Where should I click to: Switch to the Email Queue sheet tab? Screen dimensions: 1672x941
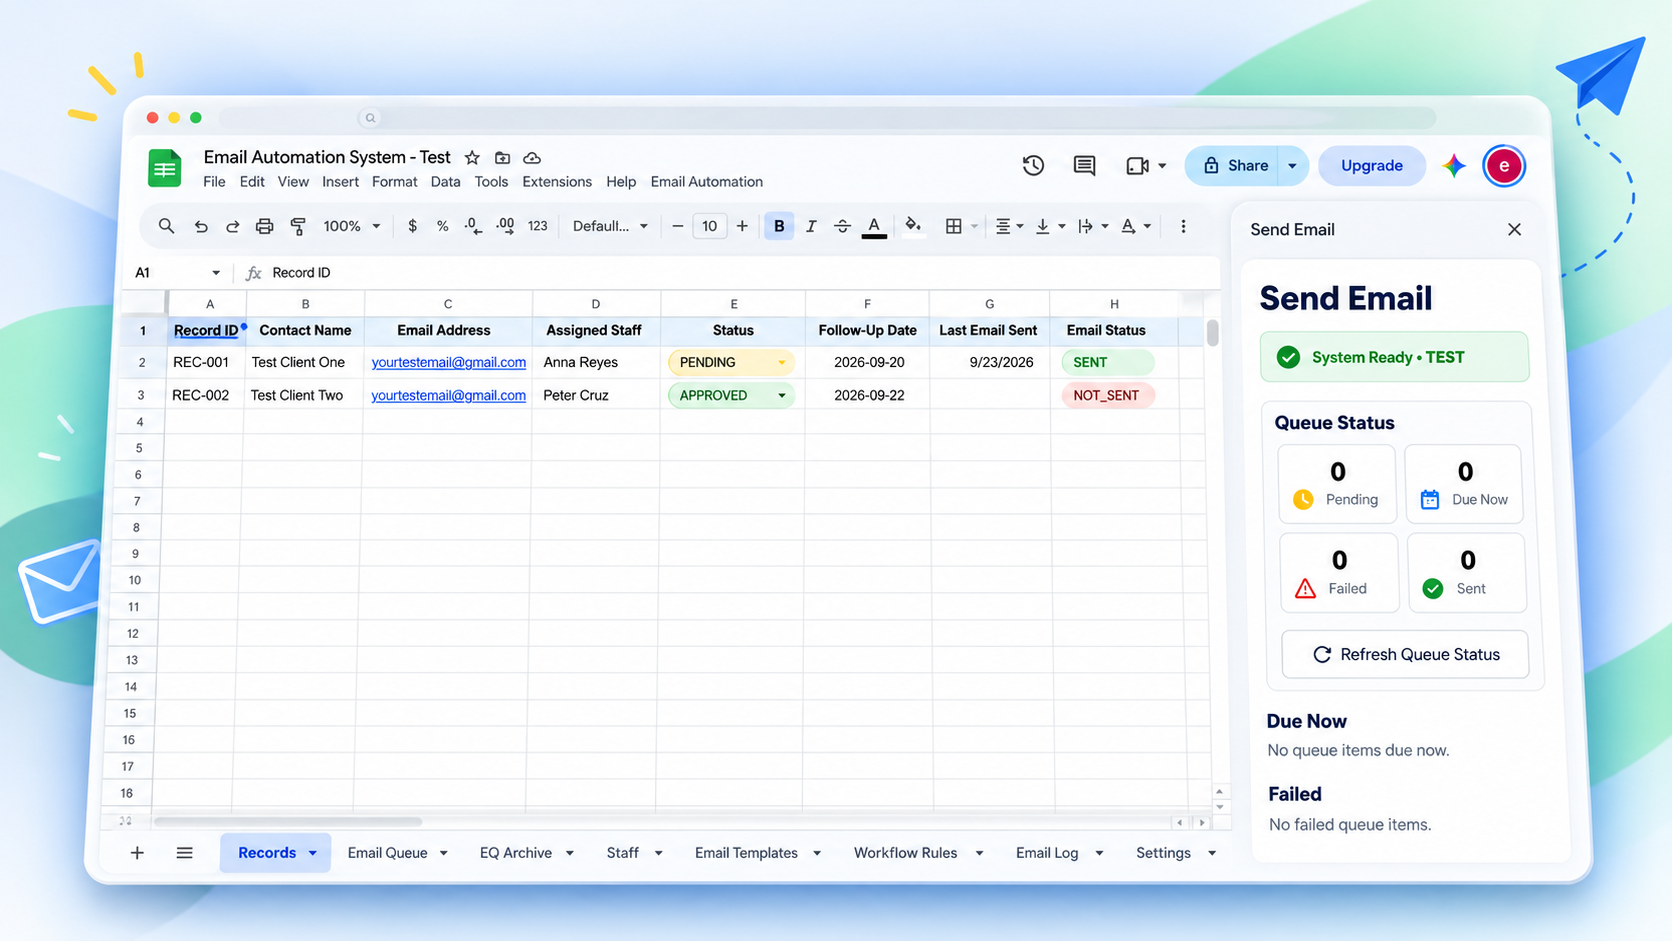(x=387, y=853)
